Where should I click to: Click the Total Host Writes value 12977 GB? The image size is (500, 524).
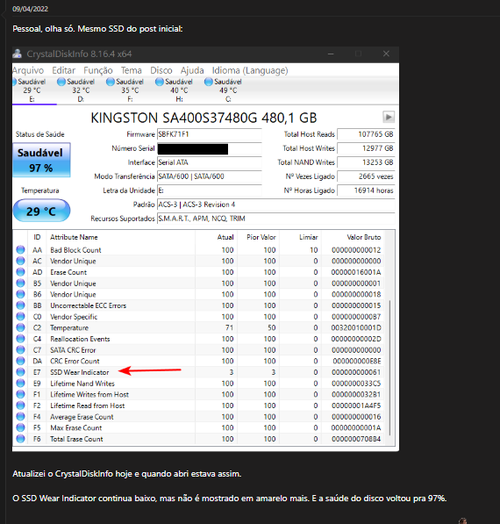tap(366, 148)
